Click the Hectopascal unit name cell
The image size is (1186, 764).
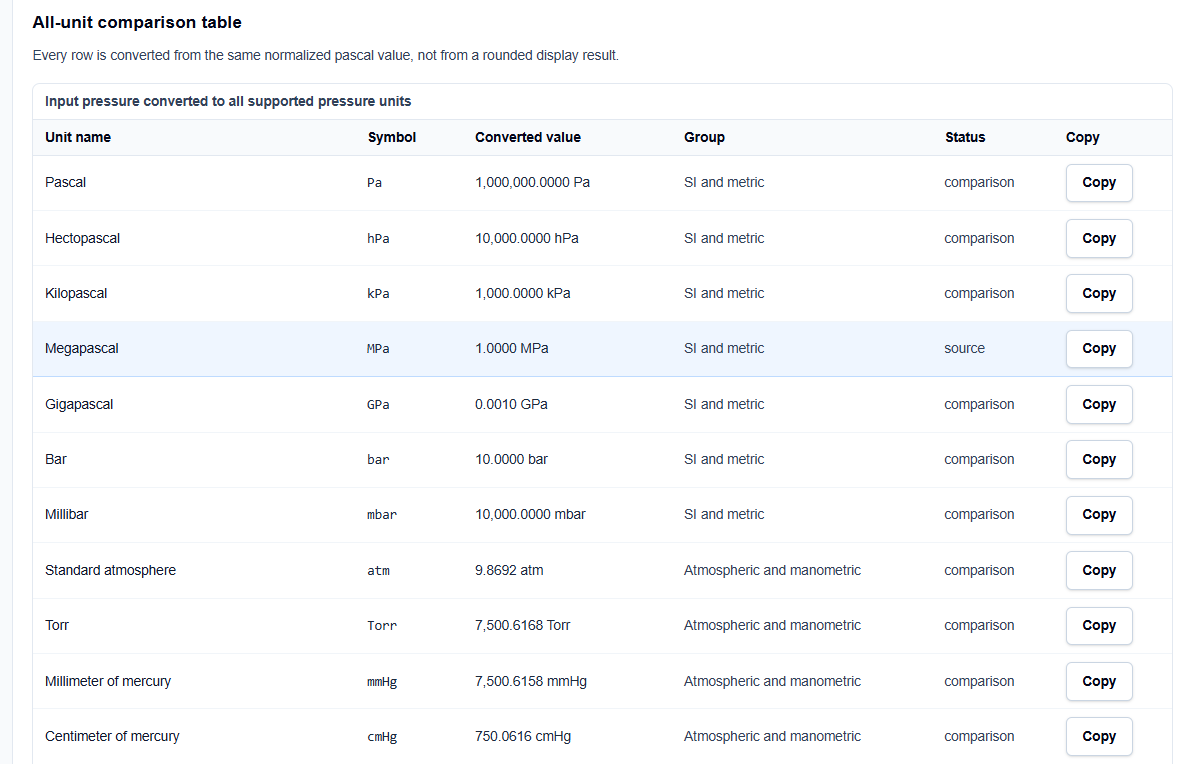coord(82,238)
